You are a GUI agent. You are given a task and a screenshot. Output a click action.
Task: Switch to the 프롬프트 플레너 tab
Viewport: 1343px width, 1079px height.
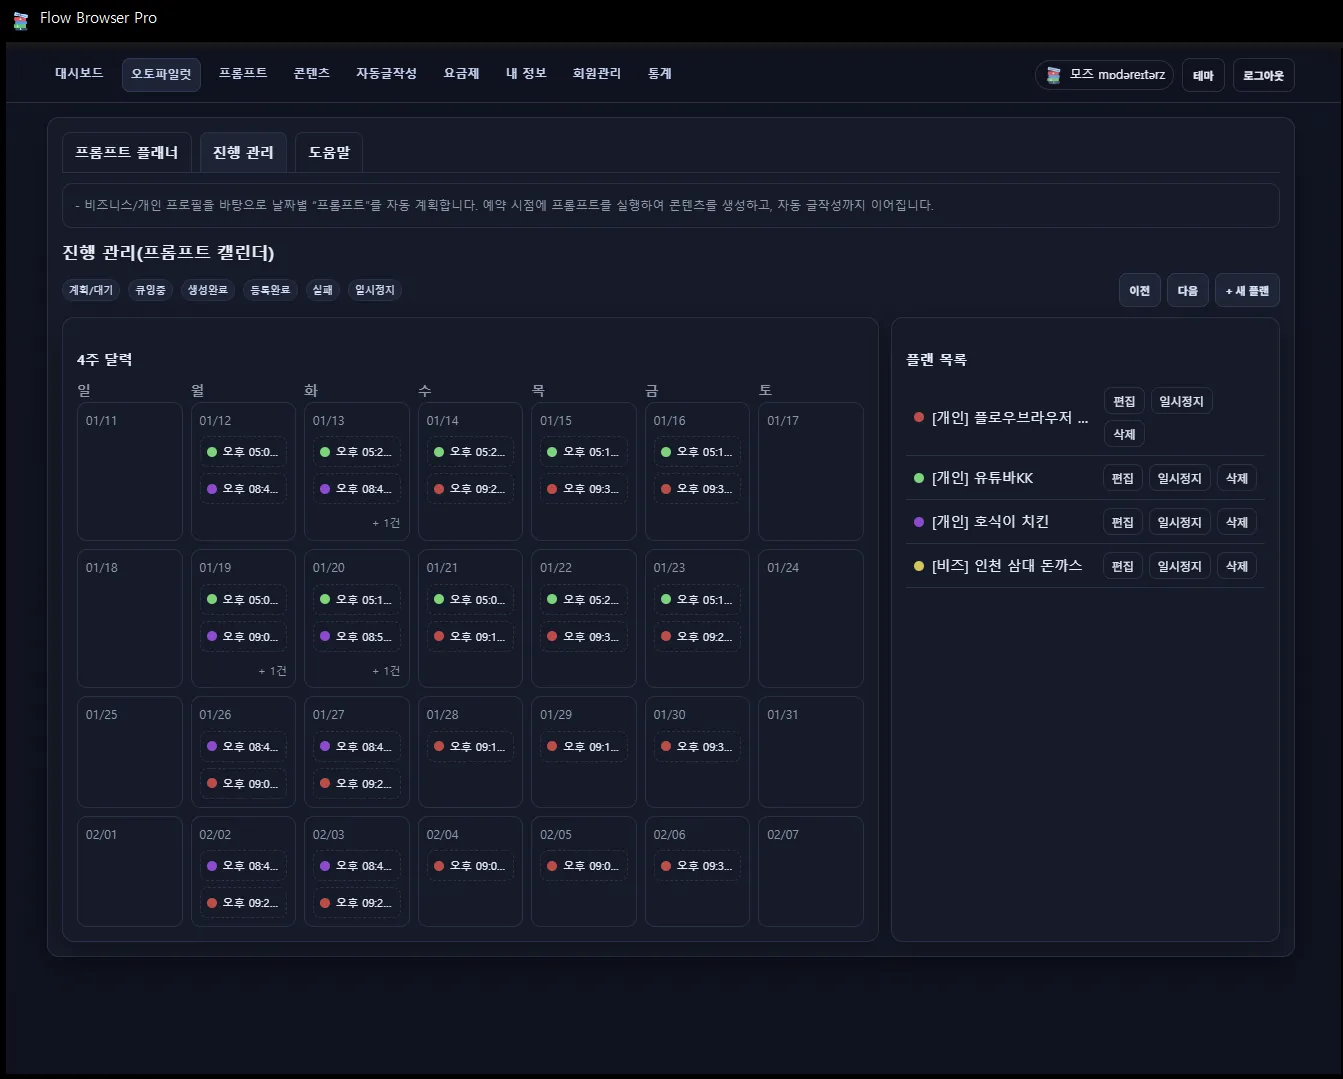pyautogui.click(x=127, y=152)
